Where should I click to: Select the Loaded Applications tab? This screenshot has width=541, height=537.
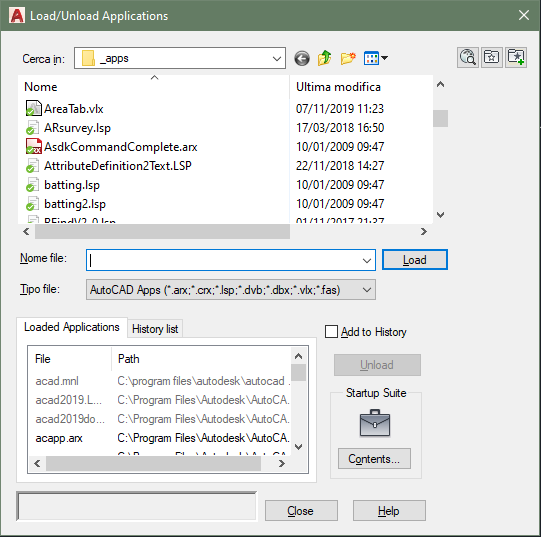point(72,327)
